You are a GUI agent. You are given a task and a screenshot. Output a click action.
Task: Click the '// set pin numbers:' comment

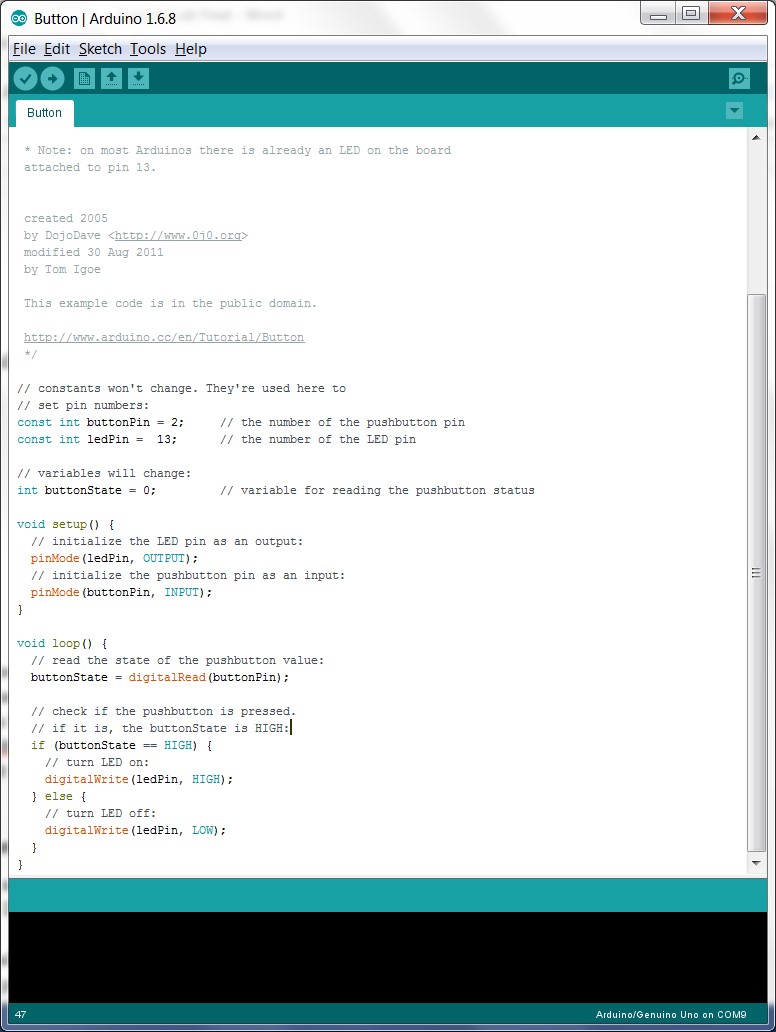point(83,405)
